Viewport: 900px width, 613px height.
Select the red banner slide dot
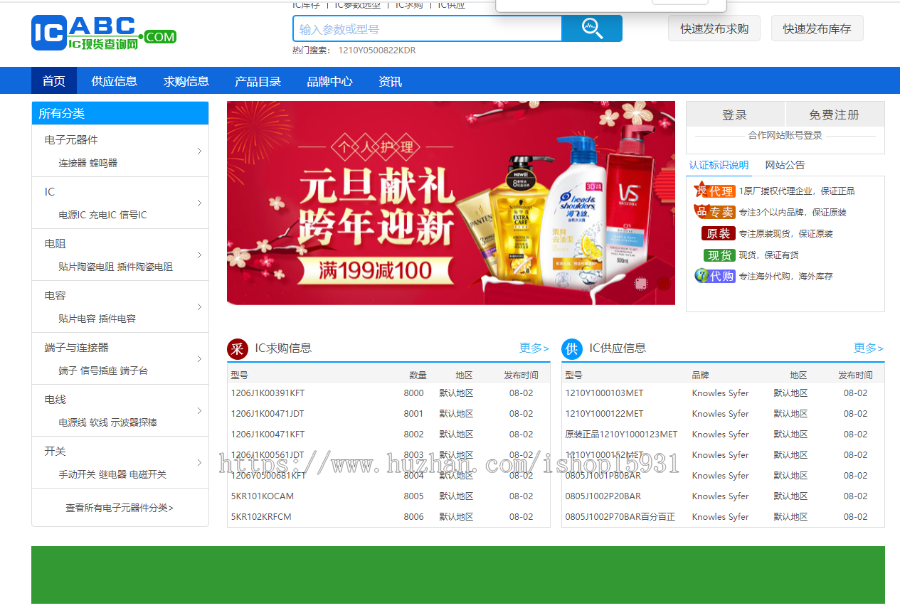663,284
